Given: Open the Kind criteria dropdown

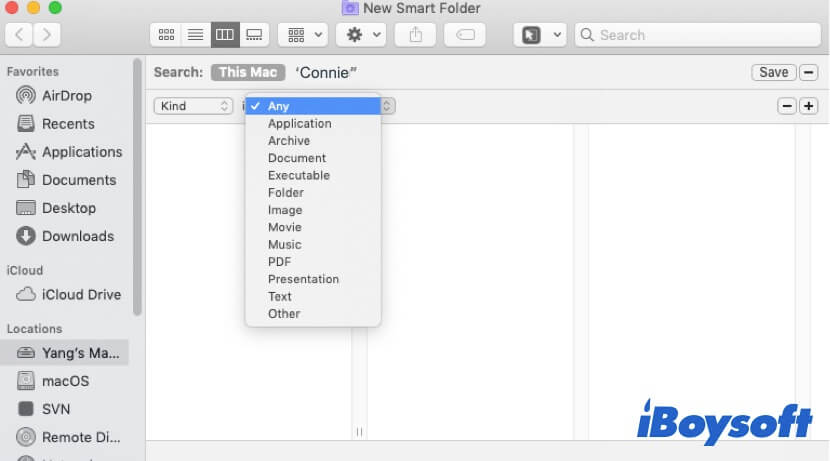Looking at the screenshot, I should [193, 106].
